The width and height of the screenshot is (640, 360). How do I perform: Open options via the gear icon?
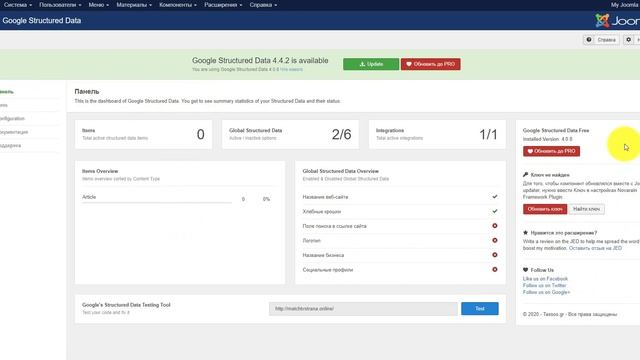pyautogui.click(x=629, y=40)
